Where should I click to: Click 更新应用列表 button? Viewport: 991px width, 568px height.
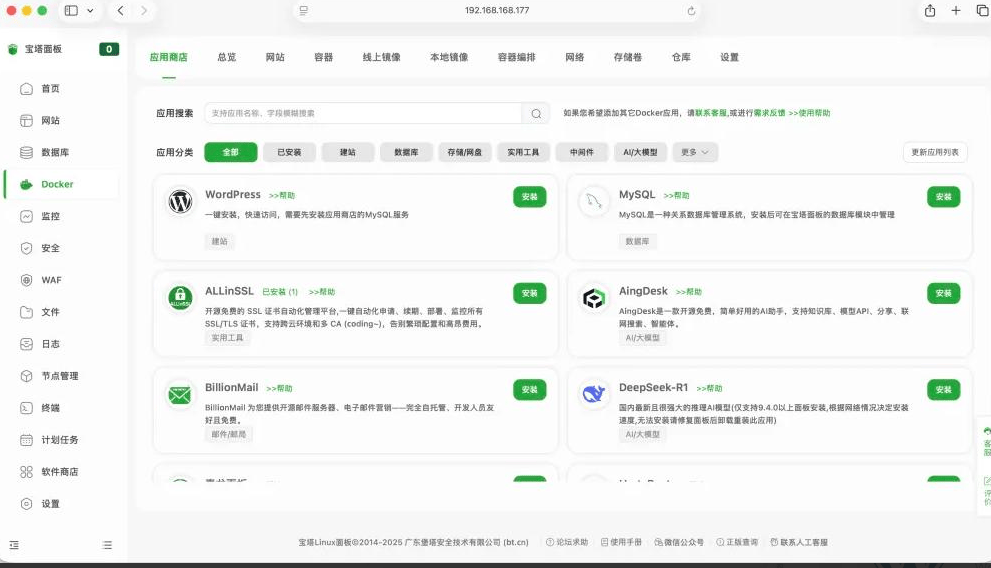(x=935, y=152)
